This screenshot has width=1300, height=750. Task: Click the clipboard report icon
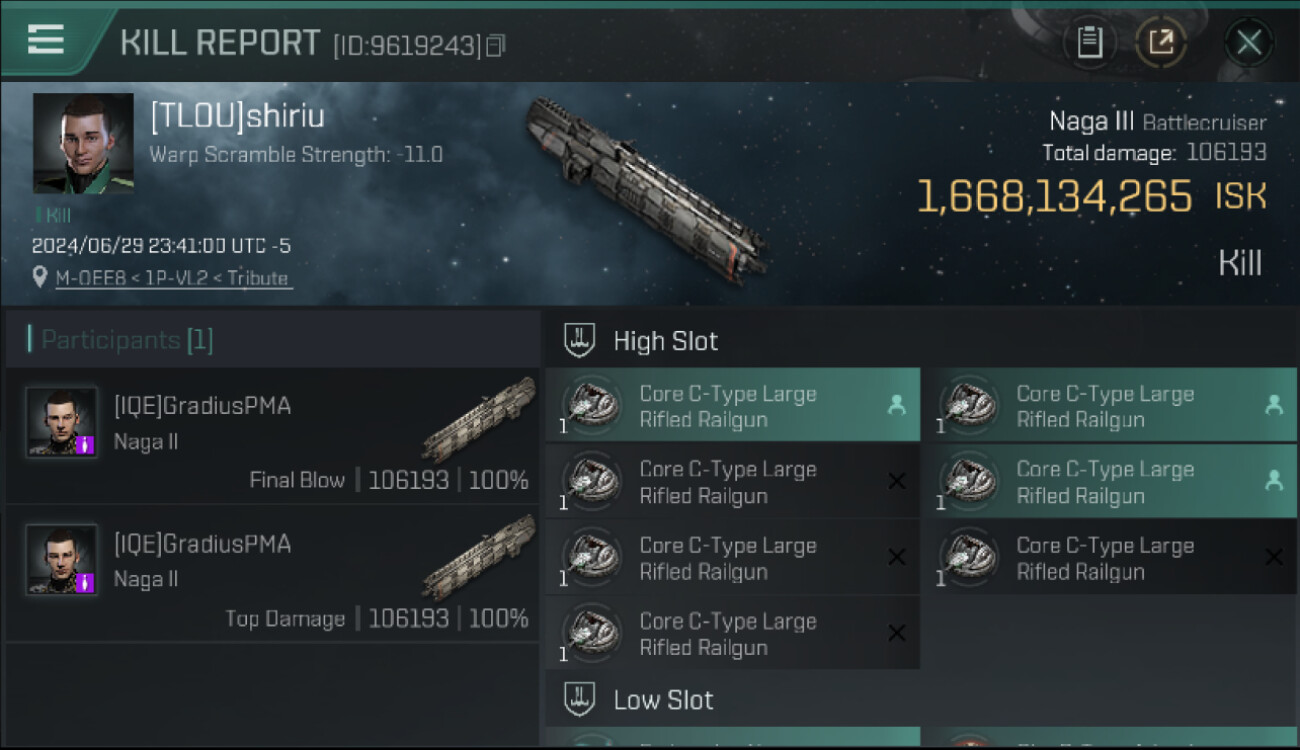[x=1089, y=42]
